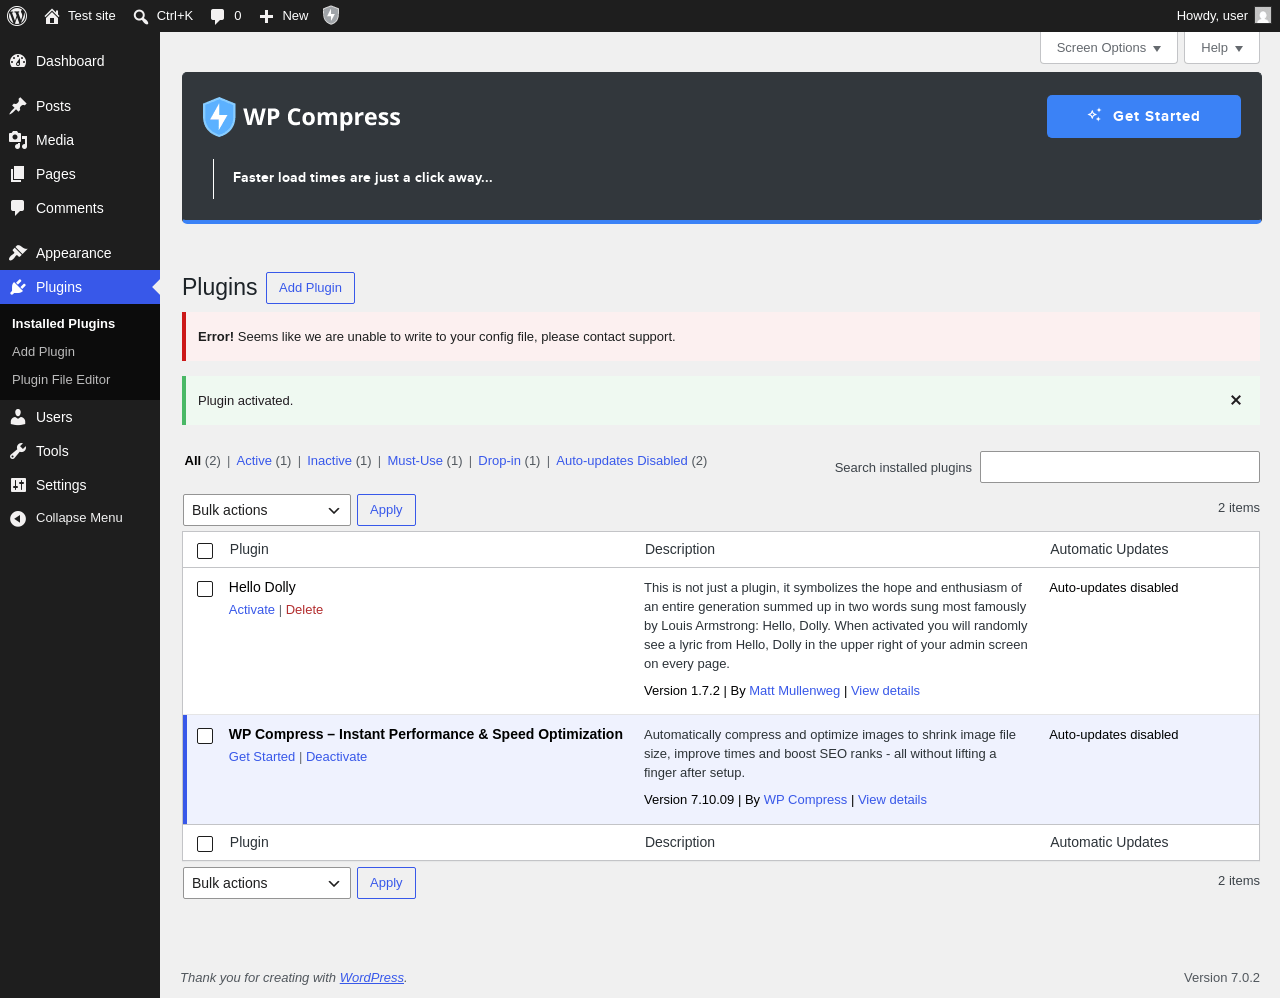
Task: Filter plugins by Drop-in
Action: [499, 461]
